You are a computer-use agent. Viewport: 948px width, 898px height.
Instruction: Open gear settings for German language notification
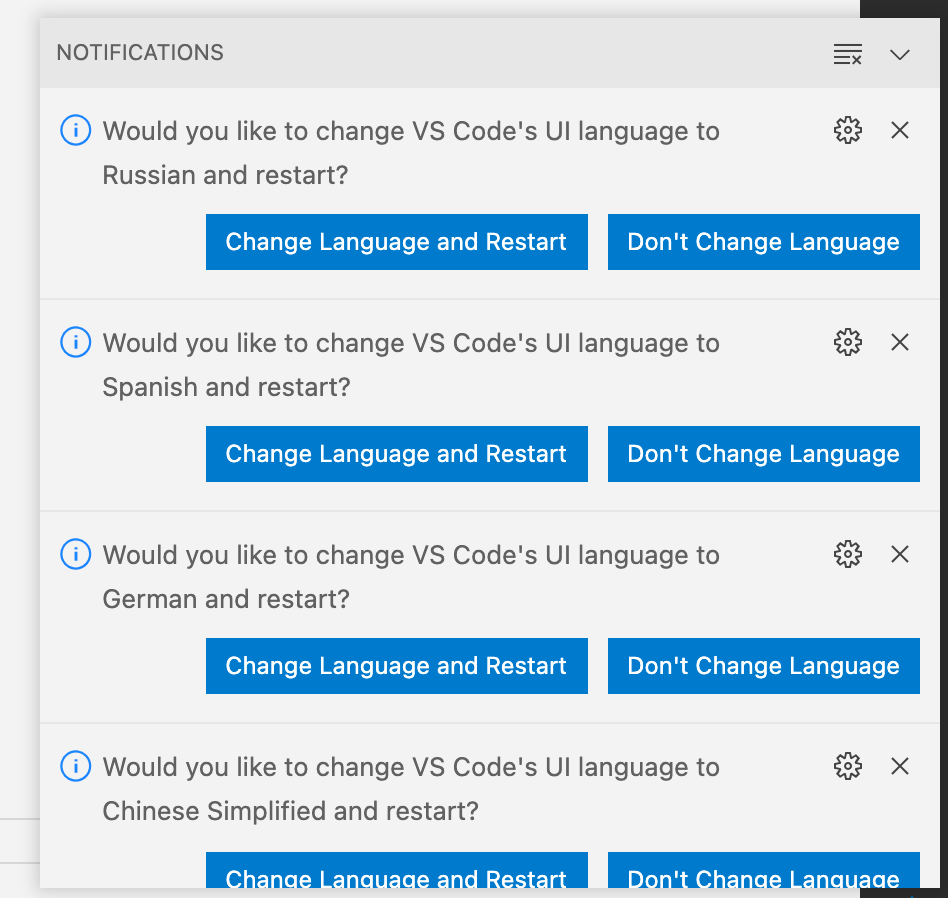[x=848, y=554]
